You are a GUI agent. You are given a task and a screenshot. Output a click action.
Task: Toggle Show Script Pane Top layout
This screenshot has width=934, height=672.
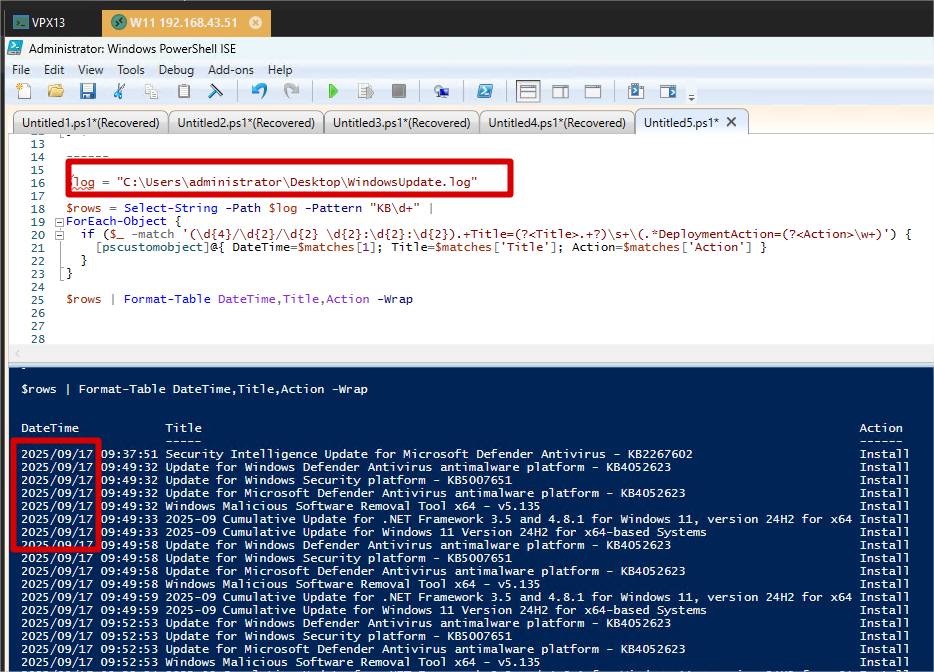point(528,92)
